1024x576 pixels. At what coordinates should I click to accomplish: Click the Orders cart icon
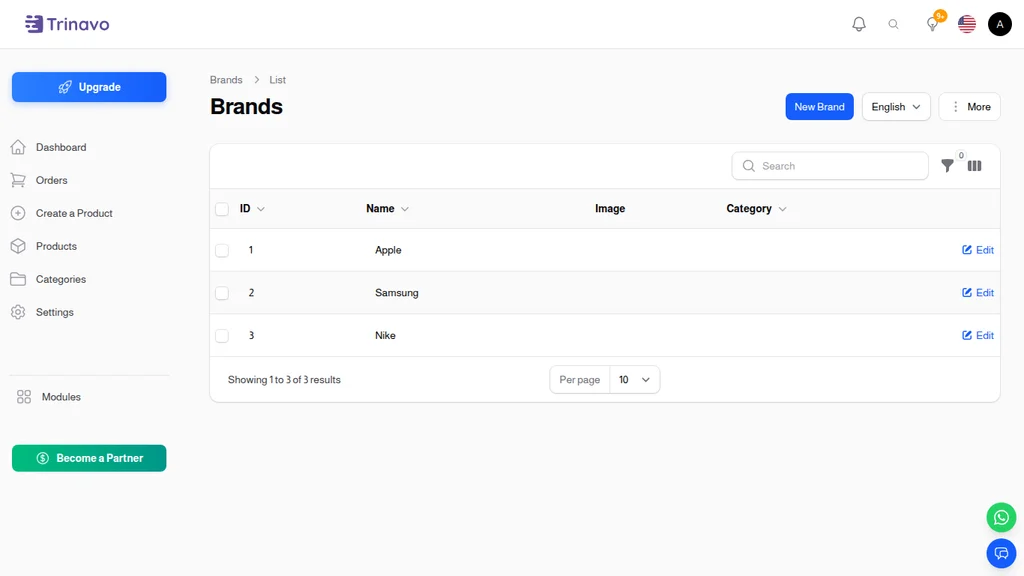pyautogui.click(x=18, y=180)
